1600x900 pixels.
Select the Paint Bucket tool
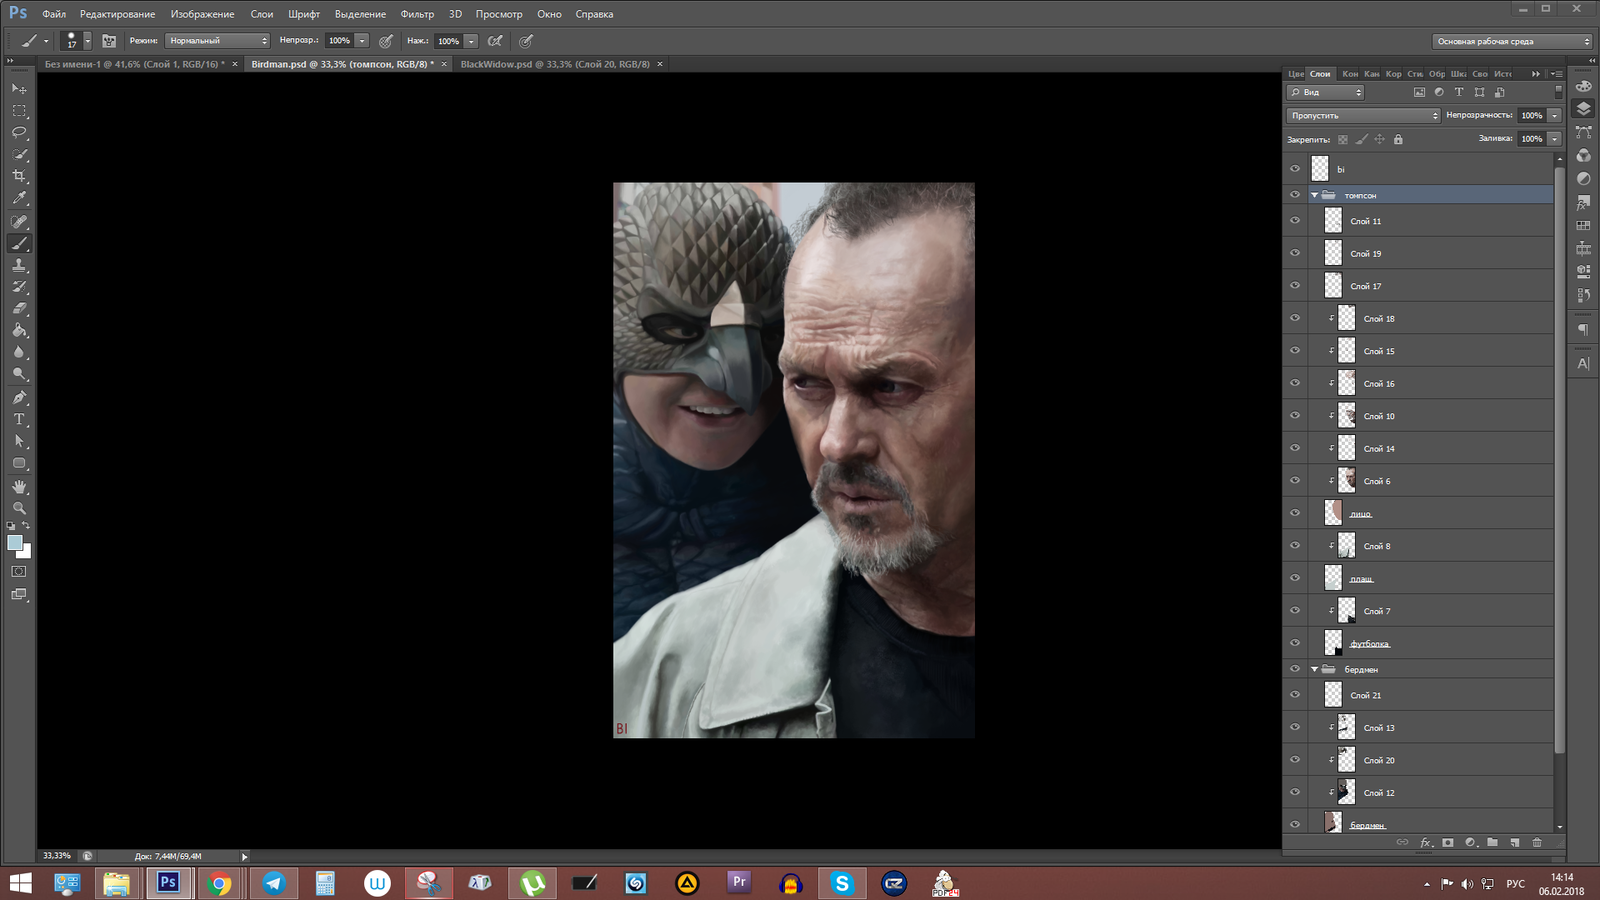coord(19,331)
